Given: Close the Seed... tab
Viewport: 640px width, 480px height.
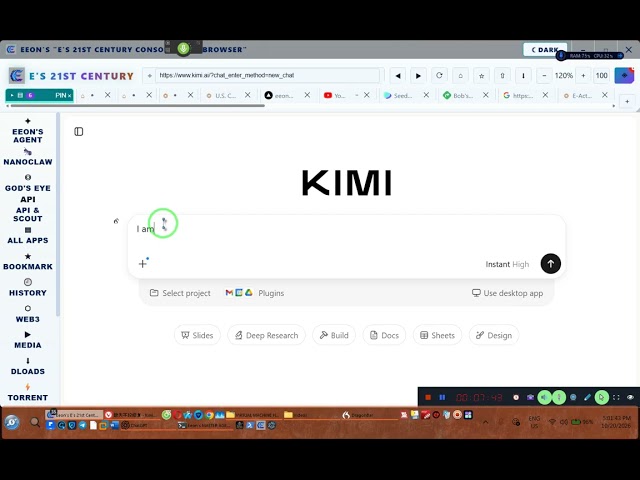Looking at the screenshot, I should [x=426, y=95].
